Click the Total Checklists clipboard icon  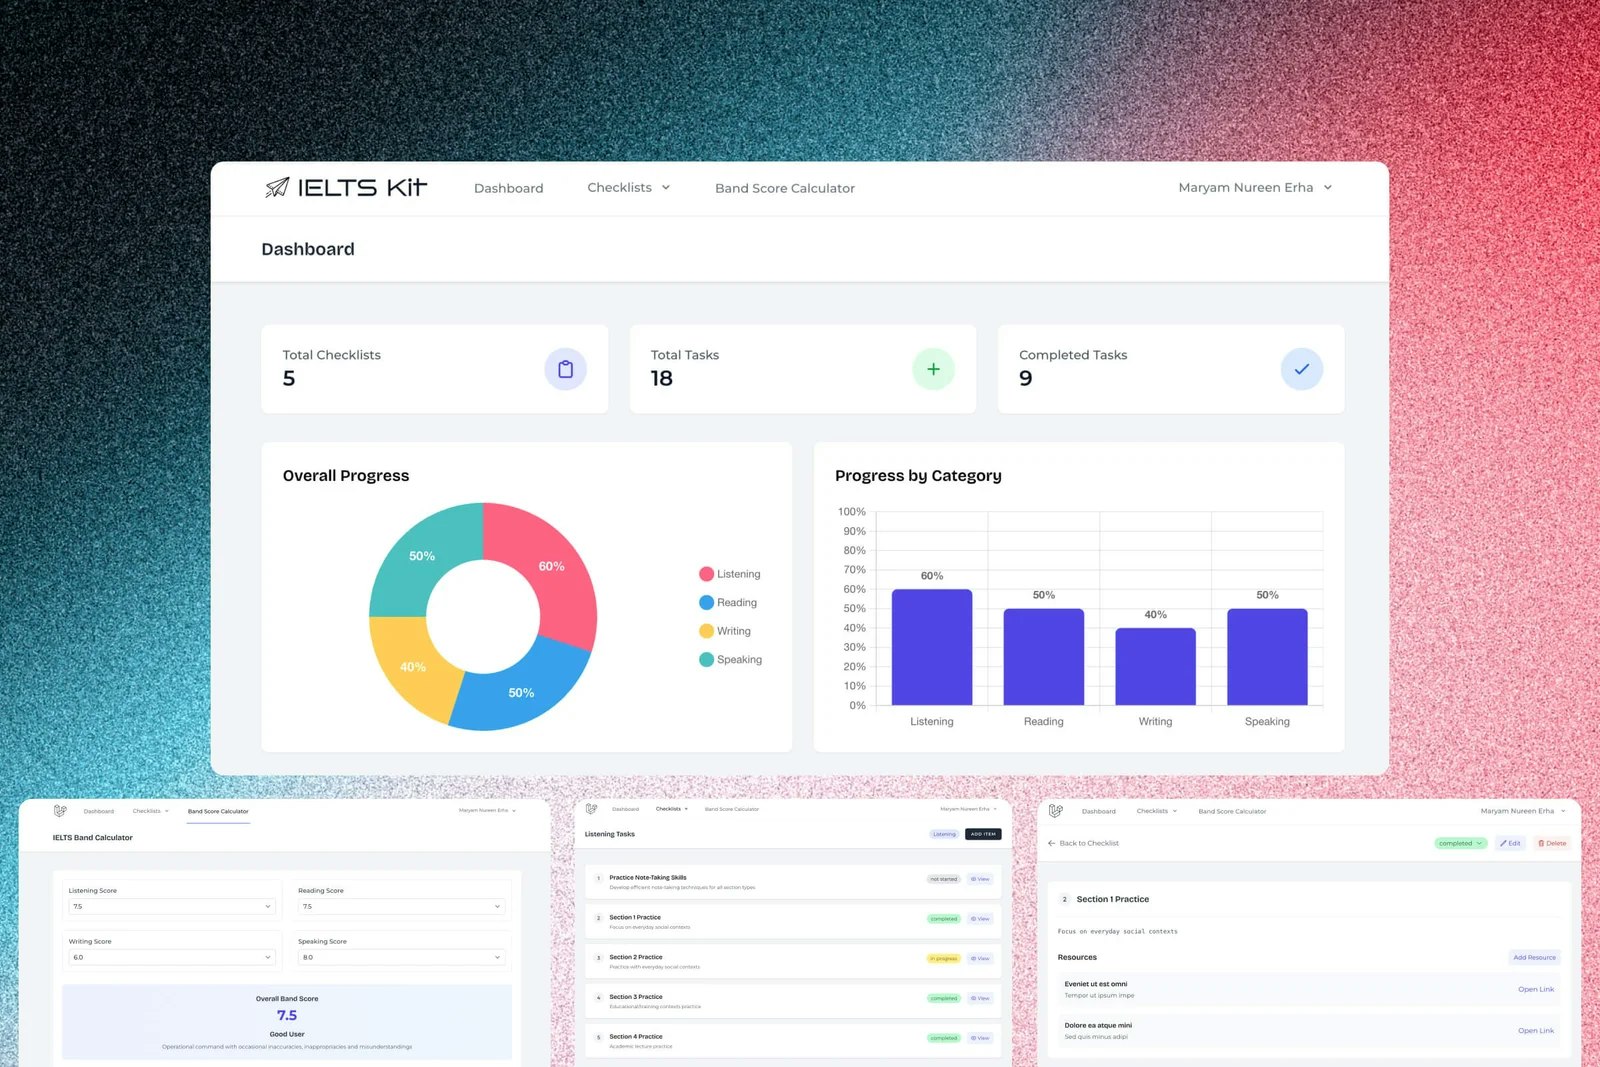tap(565, 369)
